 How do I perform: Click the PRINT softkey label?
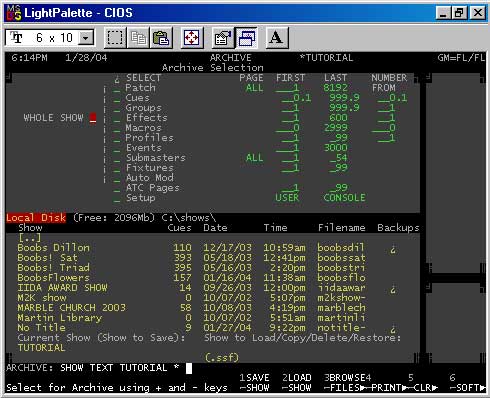387,388
